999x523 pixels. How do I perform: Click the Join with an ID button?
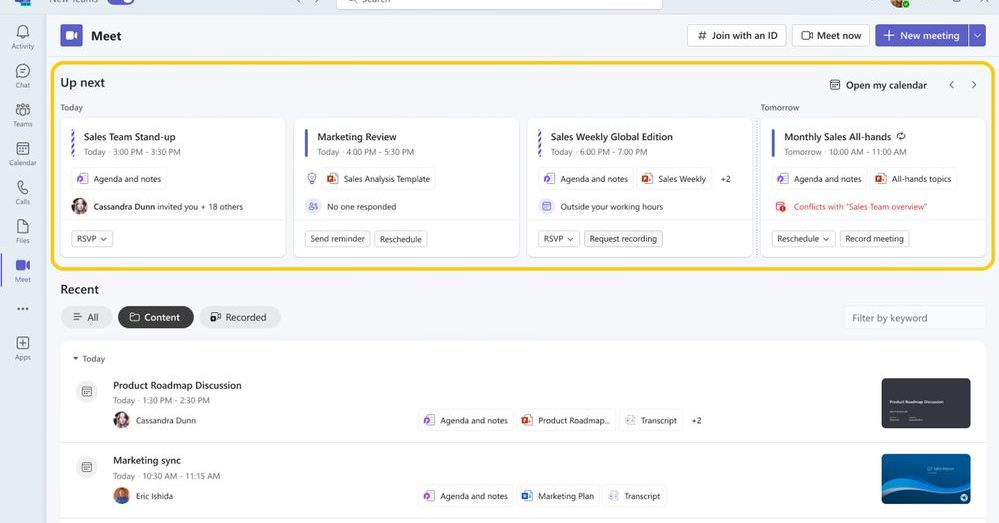point(736,36)
